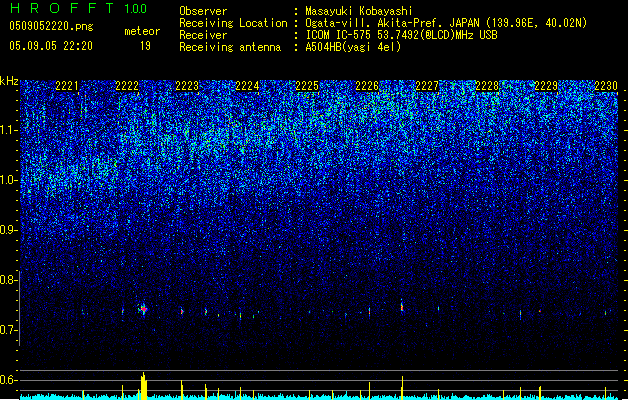Screen dimensions: 629x400
Task: Select the file name 0509052220.png
Action: coord(51,26)
